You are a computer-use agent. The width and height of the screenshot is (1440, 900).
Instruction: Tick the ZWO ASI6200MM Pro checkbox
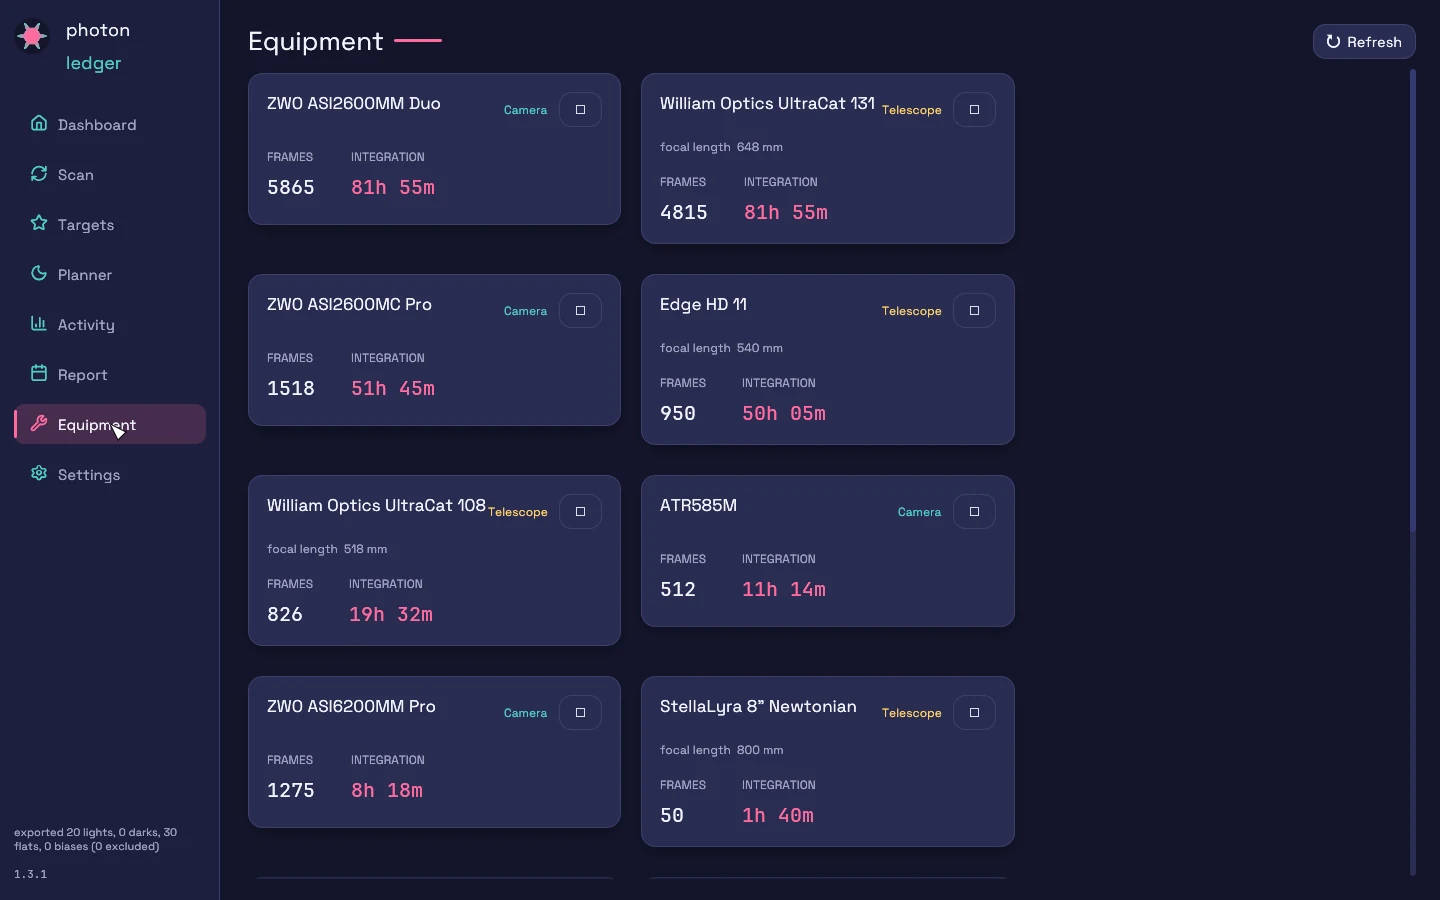coord(580,713)
